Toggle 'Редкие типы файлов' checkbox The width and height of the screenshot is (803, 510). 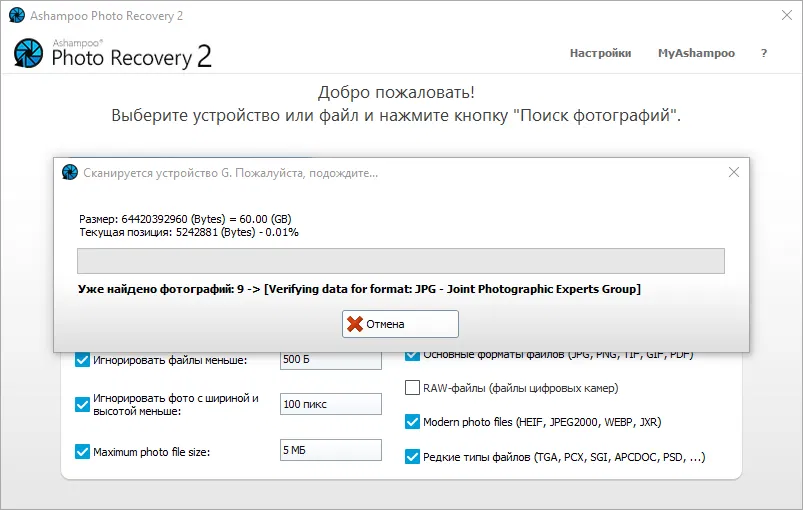pyautogui.click(x=412, y=456)
